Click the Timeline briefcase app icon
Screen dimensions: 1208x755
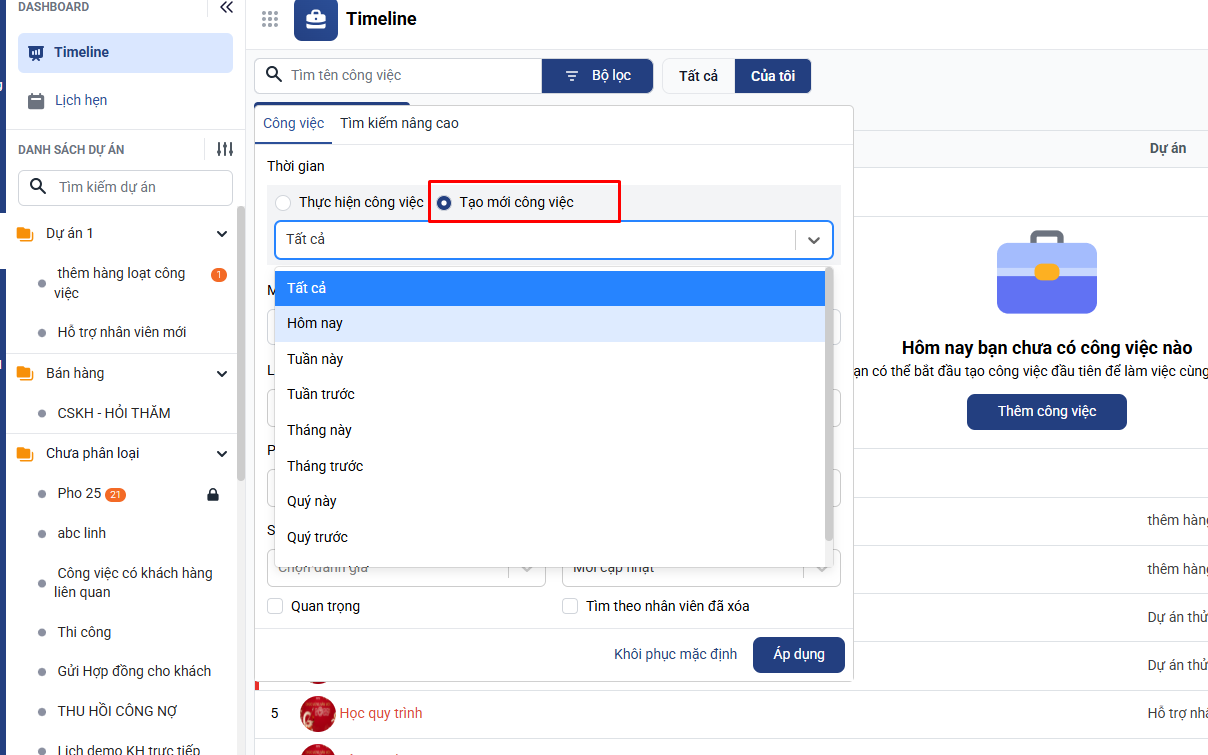tap(315, 19)
